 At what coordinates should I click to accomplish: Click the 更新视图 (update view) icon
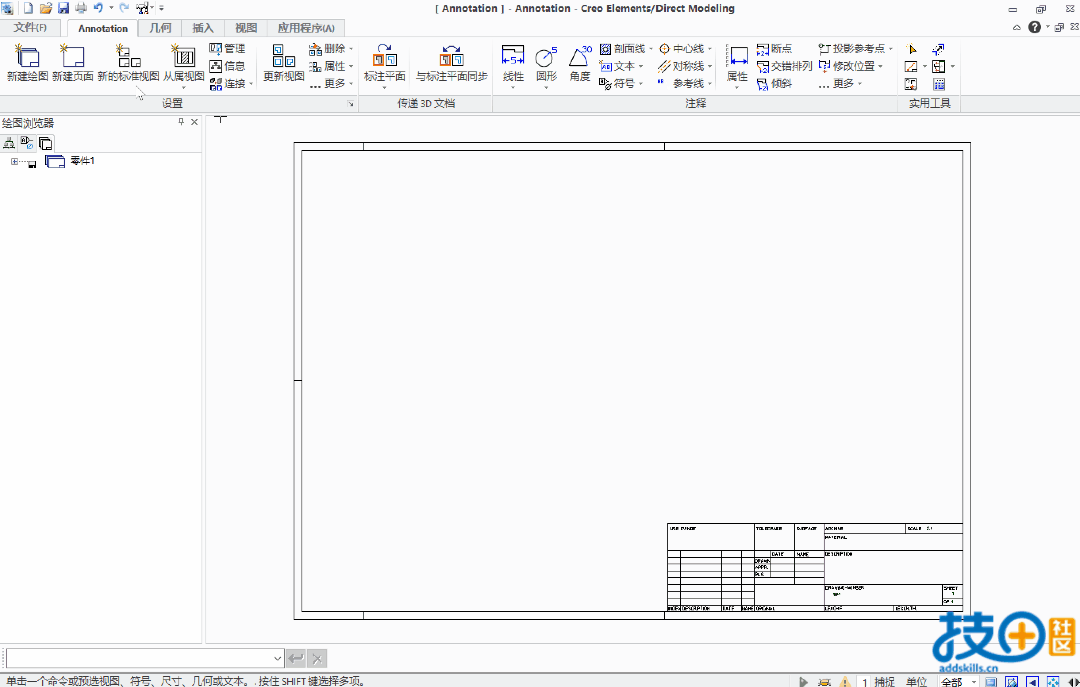[283, 57]
